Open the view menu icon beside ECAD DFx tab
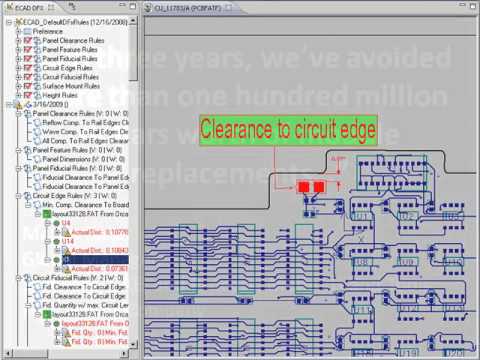 point(72,6)
